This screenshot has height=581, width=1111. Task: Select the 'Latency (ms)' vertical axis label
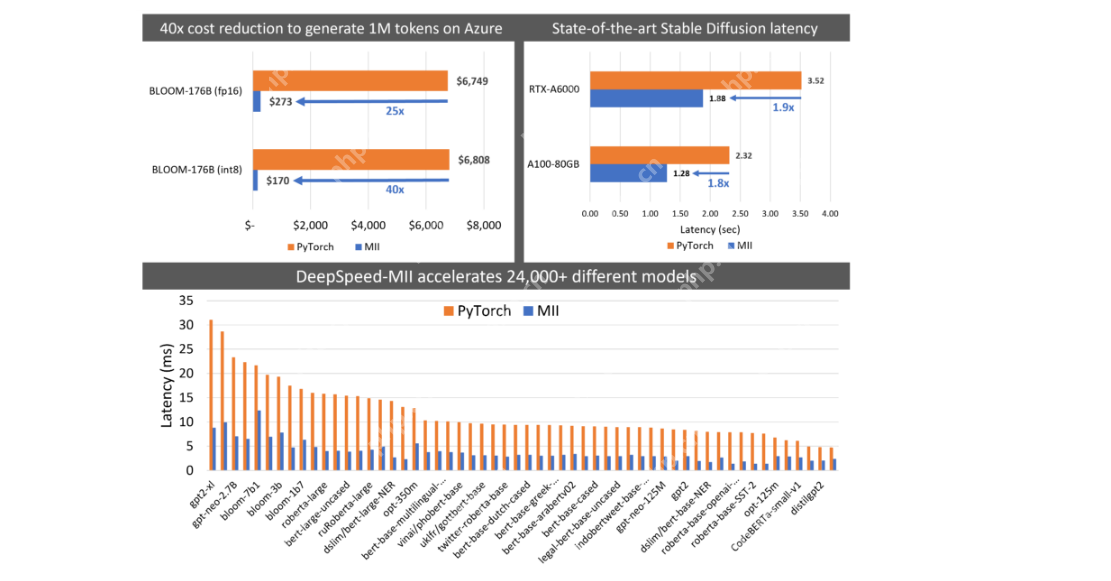coord(166,384)
